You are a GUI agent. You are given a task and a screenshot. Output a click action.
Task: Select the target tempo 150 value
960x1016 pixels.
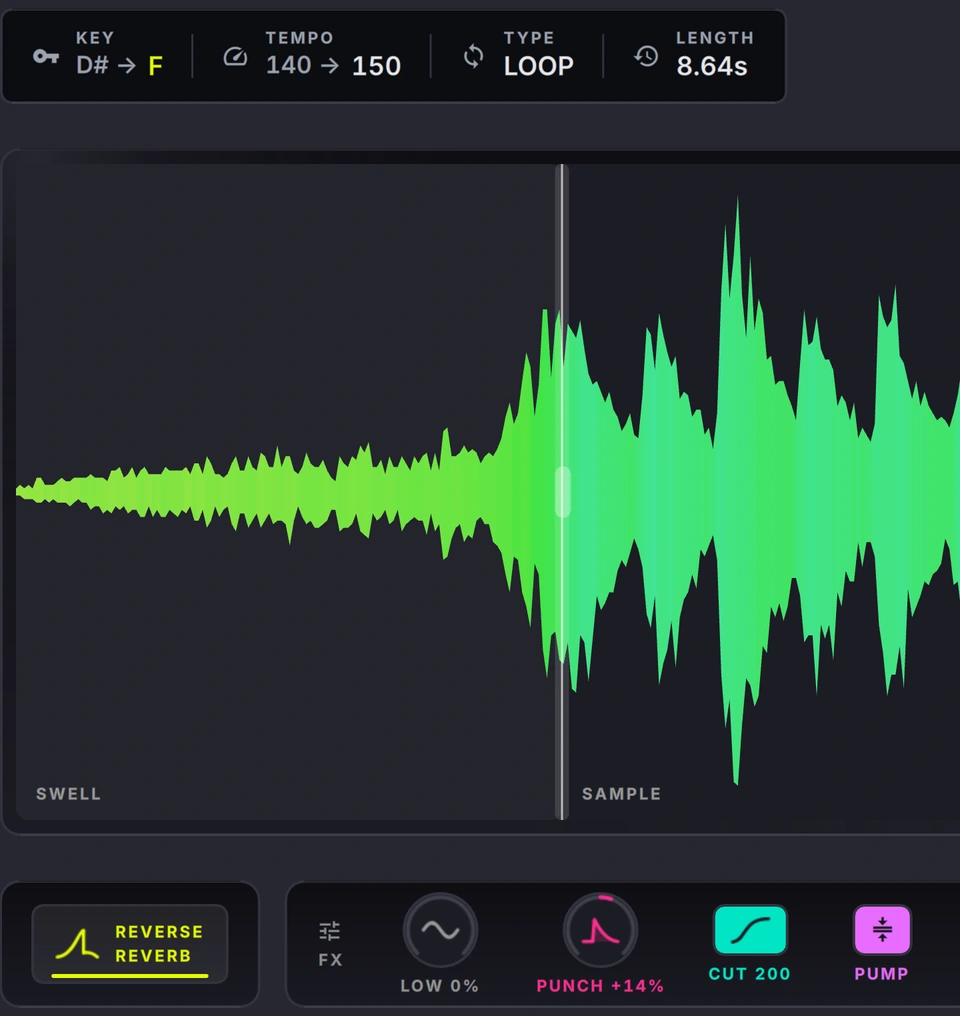click(x=376, y=66)
